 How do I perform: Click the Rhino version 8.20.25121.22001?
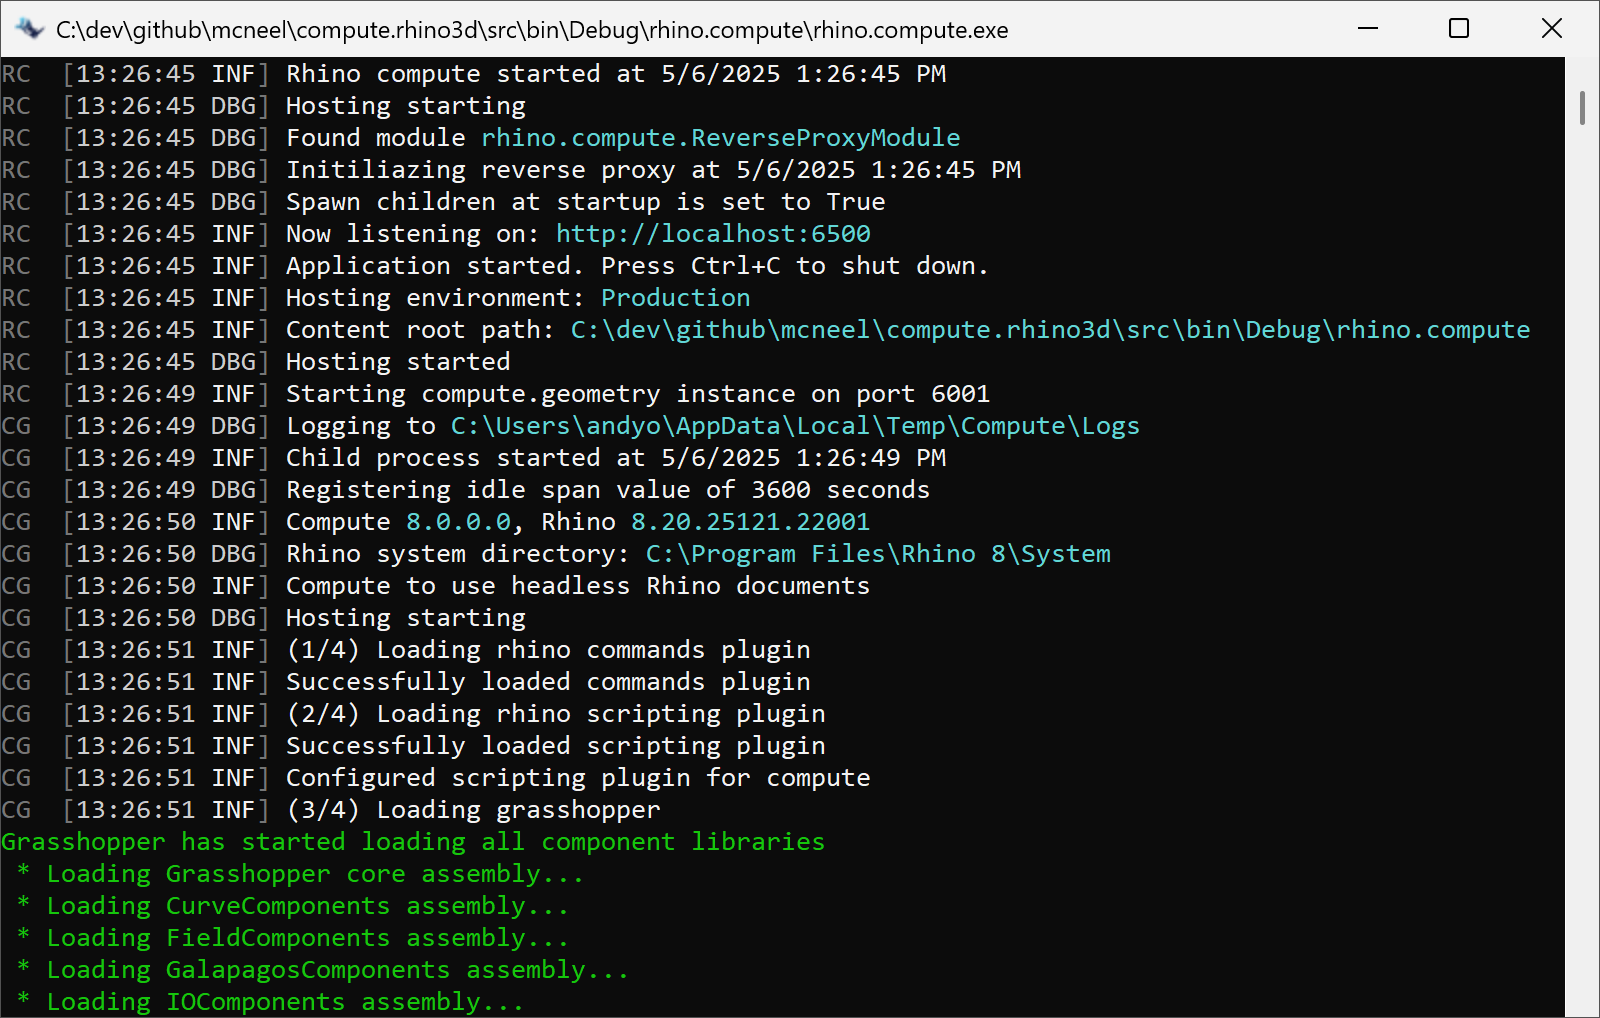[750, 522]
